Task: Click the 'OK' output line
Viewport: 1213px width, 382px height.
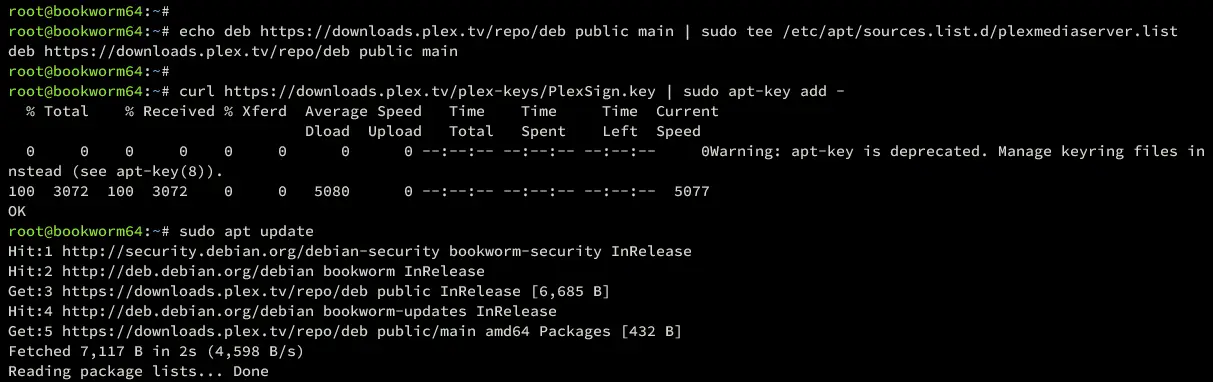Action: [x=16, y=212]
